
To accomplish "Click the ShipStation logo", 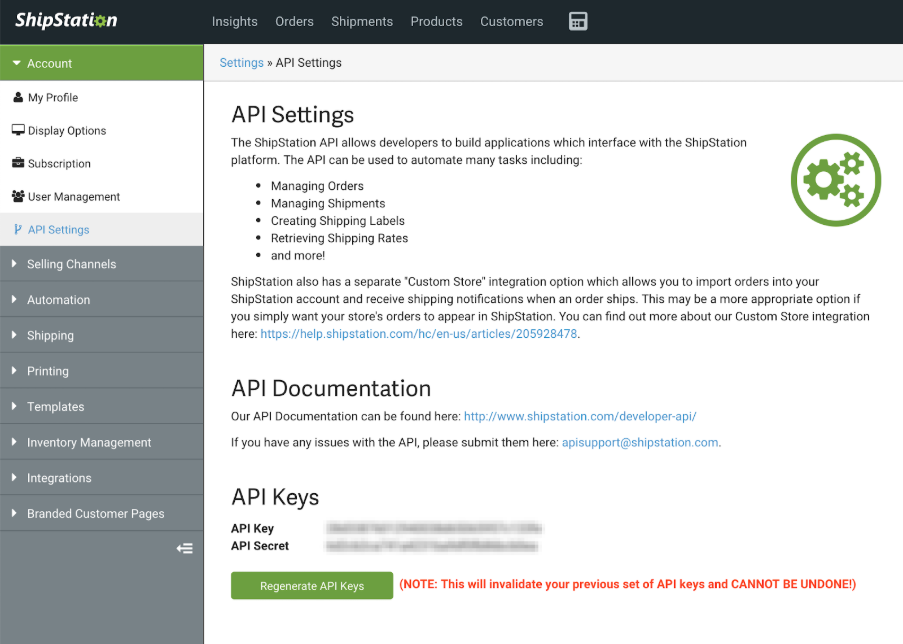I will coord(66,21).
